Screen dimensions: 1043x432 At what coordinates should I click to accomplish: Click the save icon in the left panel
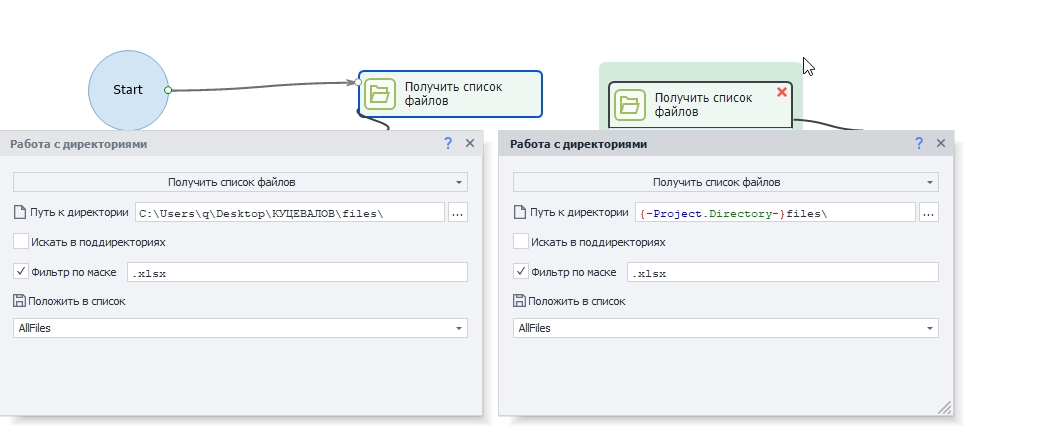[20, 301]
